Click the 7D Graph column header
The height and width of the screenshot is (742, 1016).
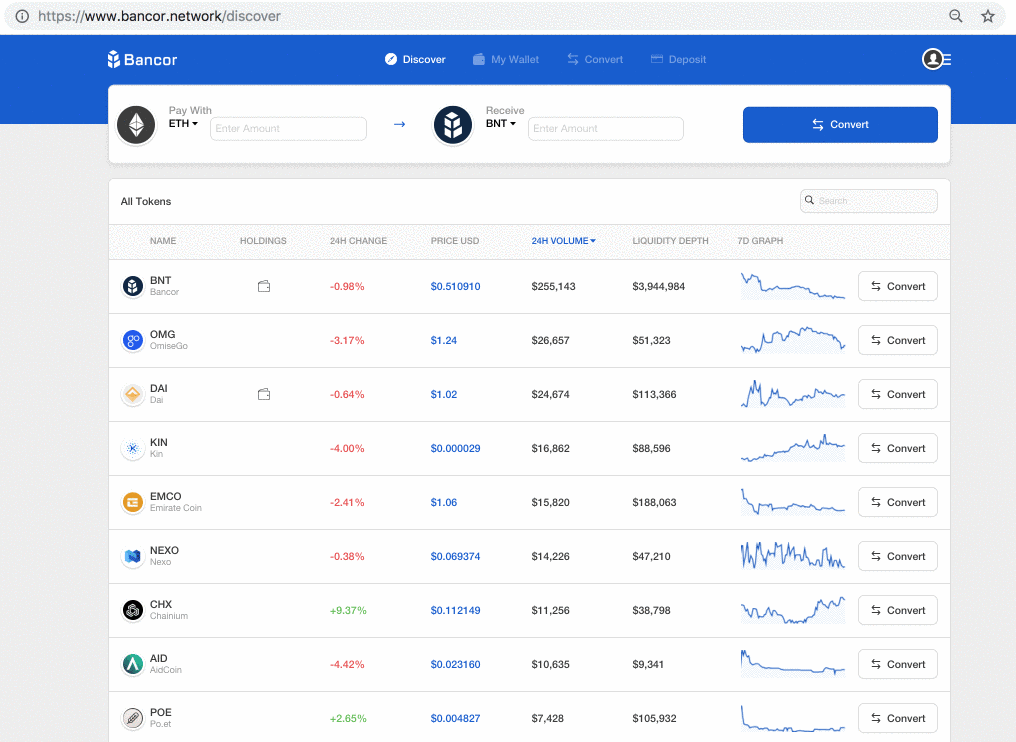[760, 240]
